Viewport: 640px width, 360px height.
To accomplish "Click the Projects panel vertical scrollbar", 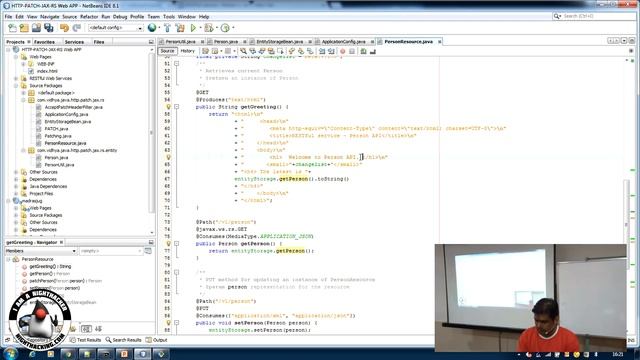I will (152, 133).
